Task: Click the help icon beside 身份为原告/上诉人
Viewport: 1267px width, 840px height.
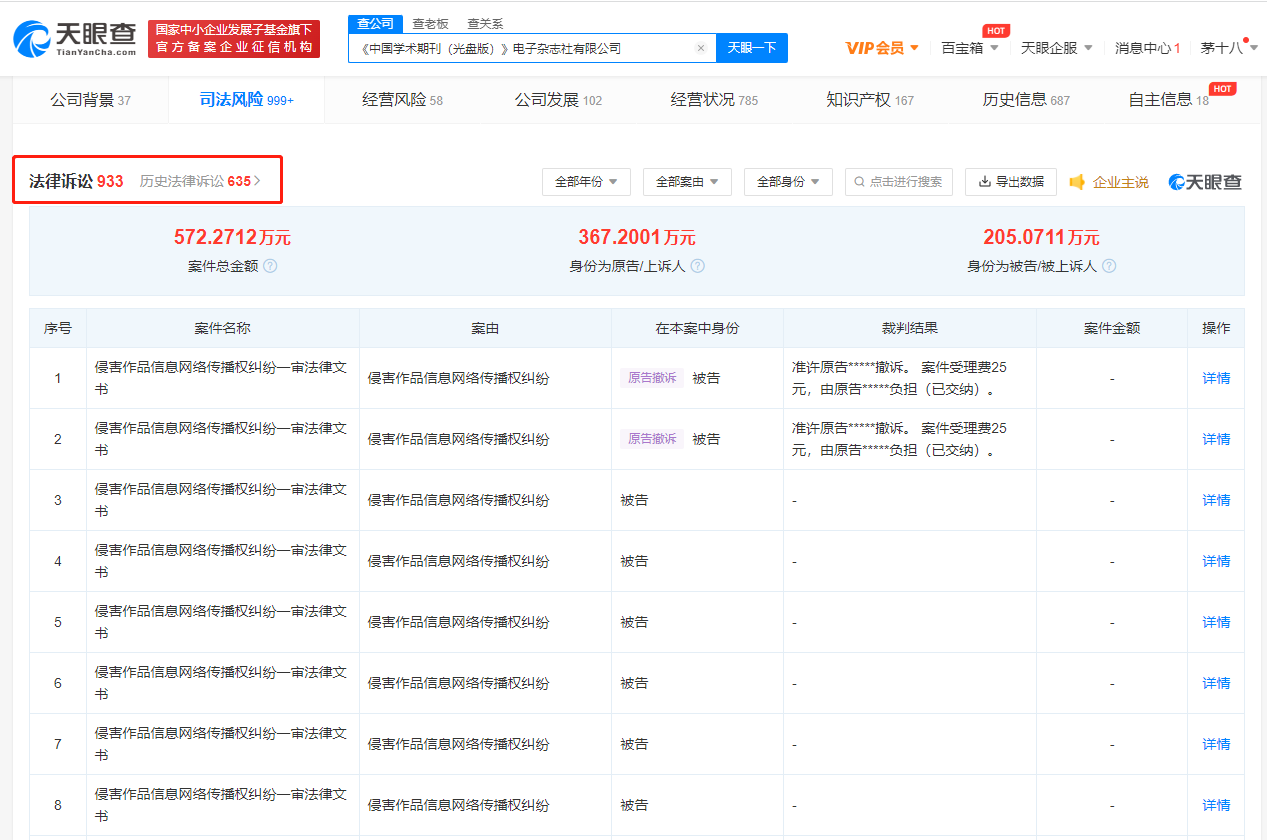Action: coord(698,266)
